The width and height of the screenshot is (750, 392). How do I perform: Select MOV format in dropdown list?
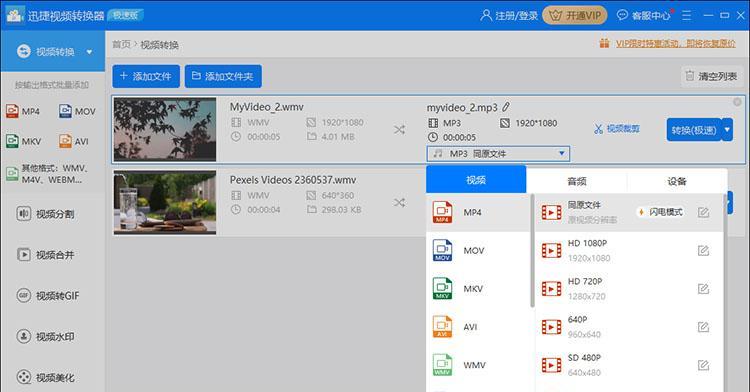coord(478,250)
